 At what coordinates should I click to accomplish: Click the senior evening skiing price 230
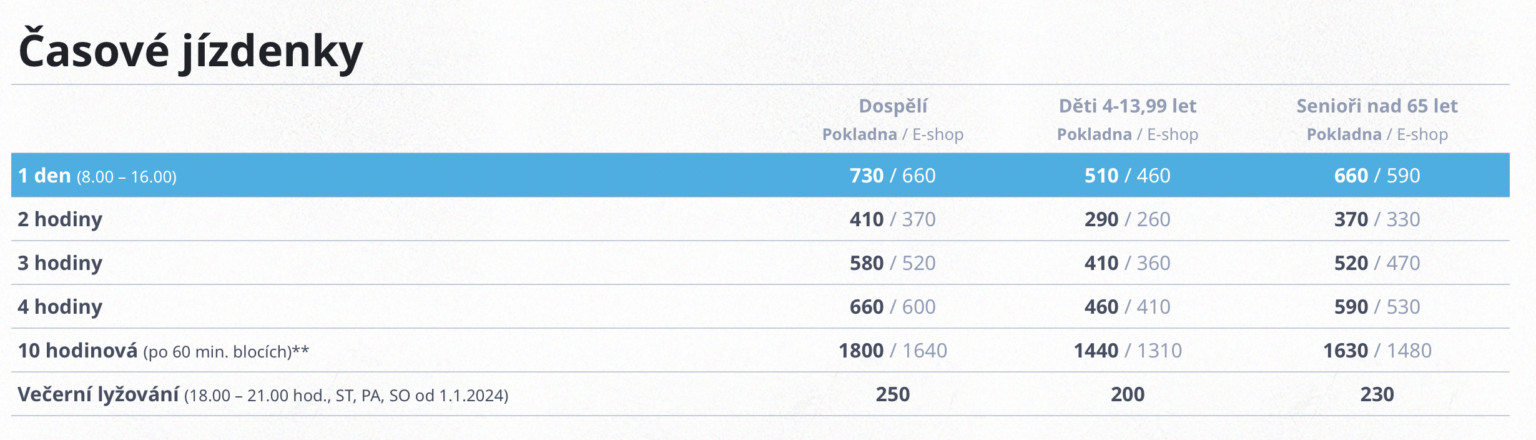tap(1377, 395)
